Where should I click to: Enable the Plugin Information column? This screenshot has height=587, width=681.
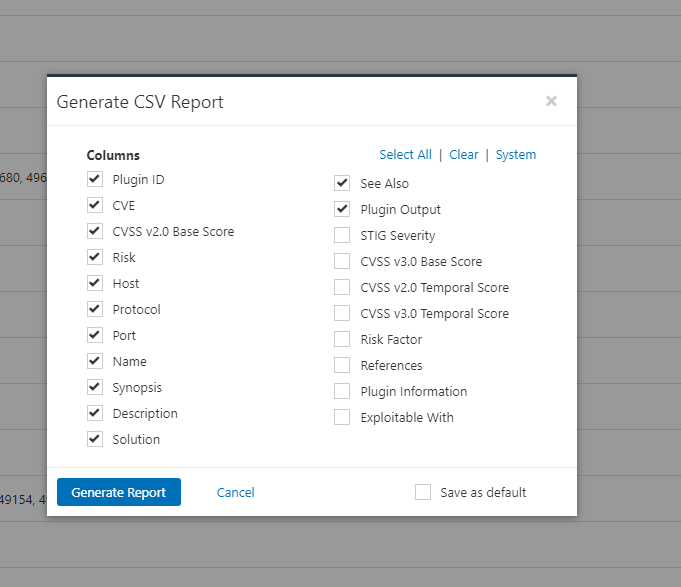point(342,391)
